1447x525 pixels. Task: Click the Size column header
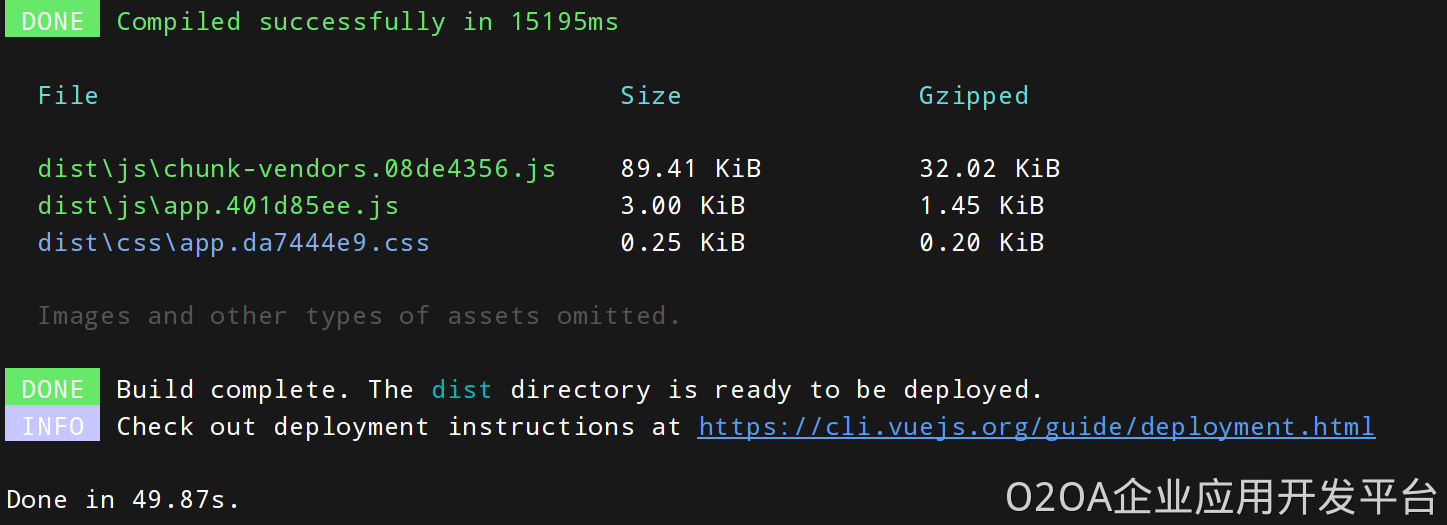(x=650, y=96)
